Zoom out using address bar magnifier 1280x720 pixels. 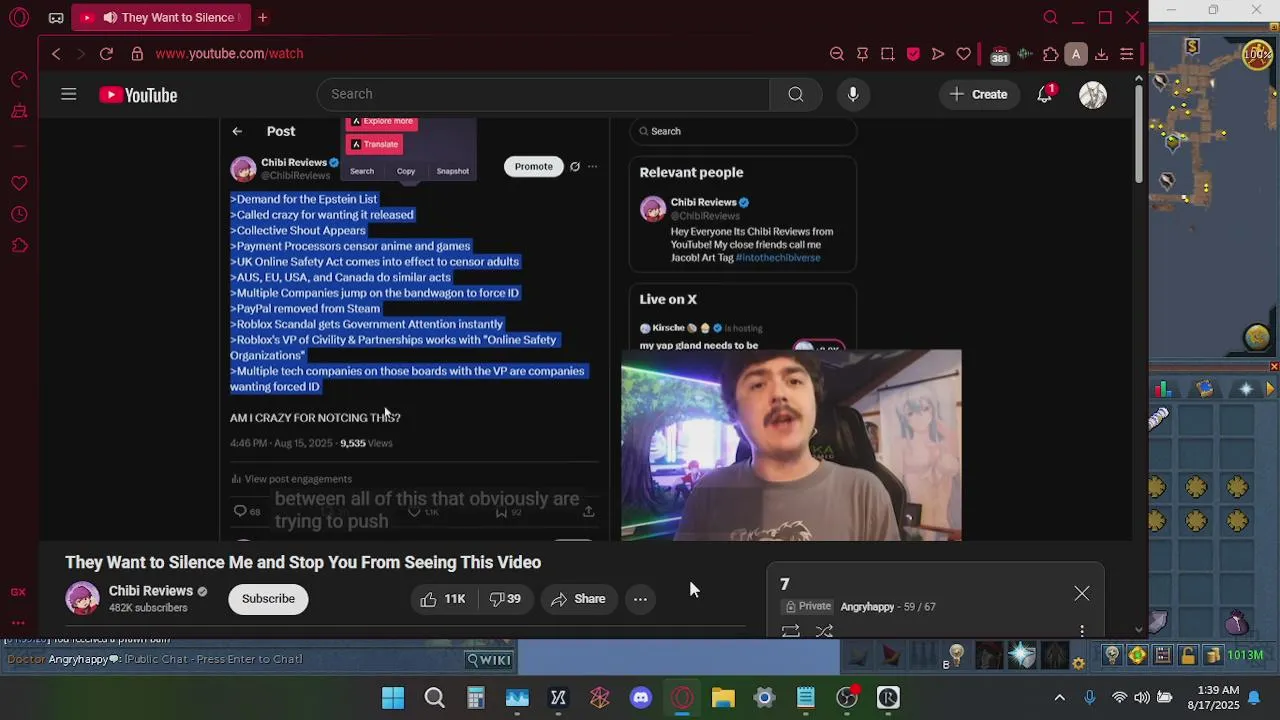tap(837, 54)
